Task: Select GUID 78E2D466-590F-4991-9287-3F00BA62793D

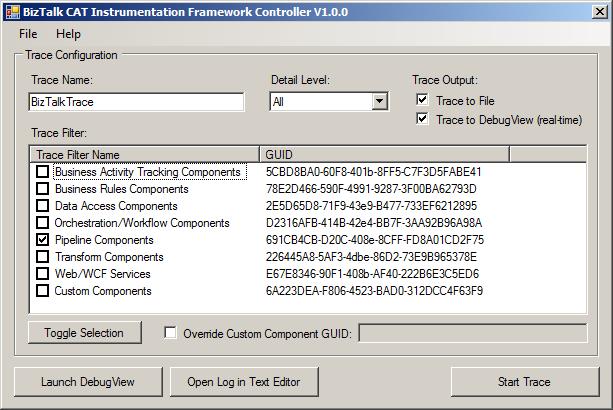Action: pyautogui.click(x=371, y=189)
